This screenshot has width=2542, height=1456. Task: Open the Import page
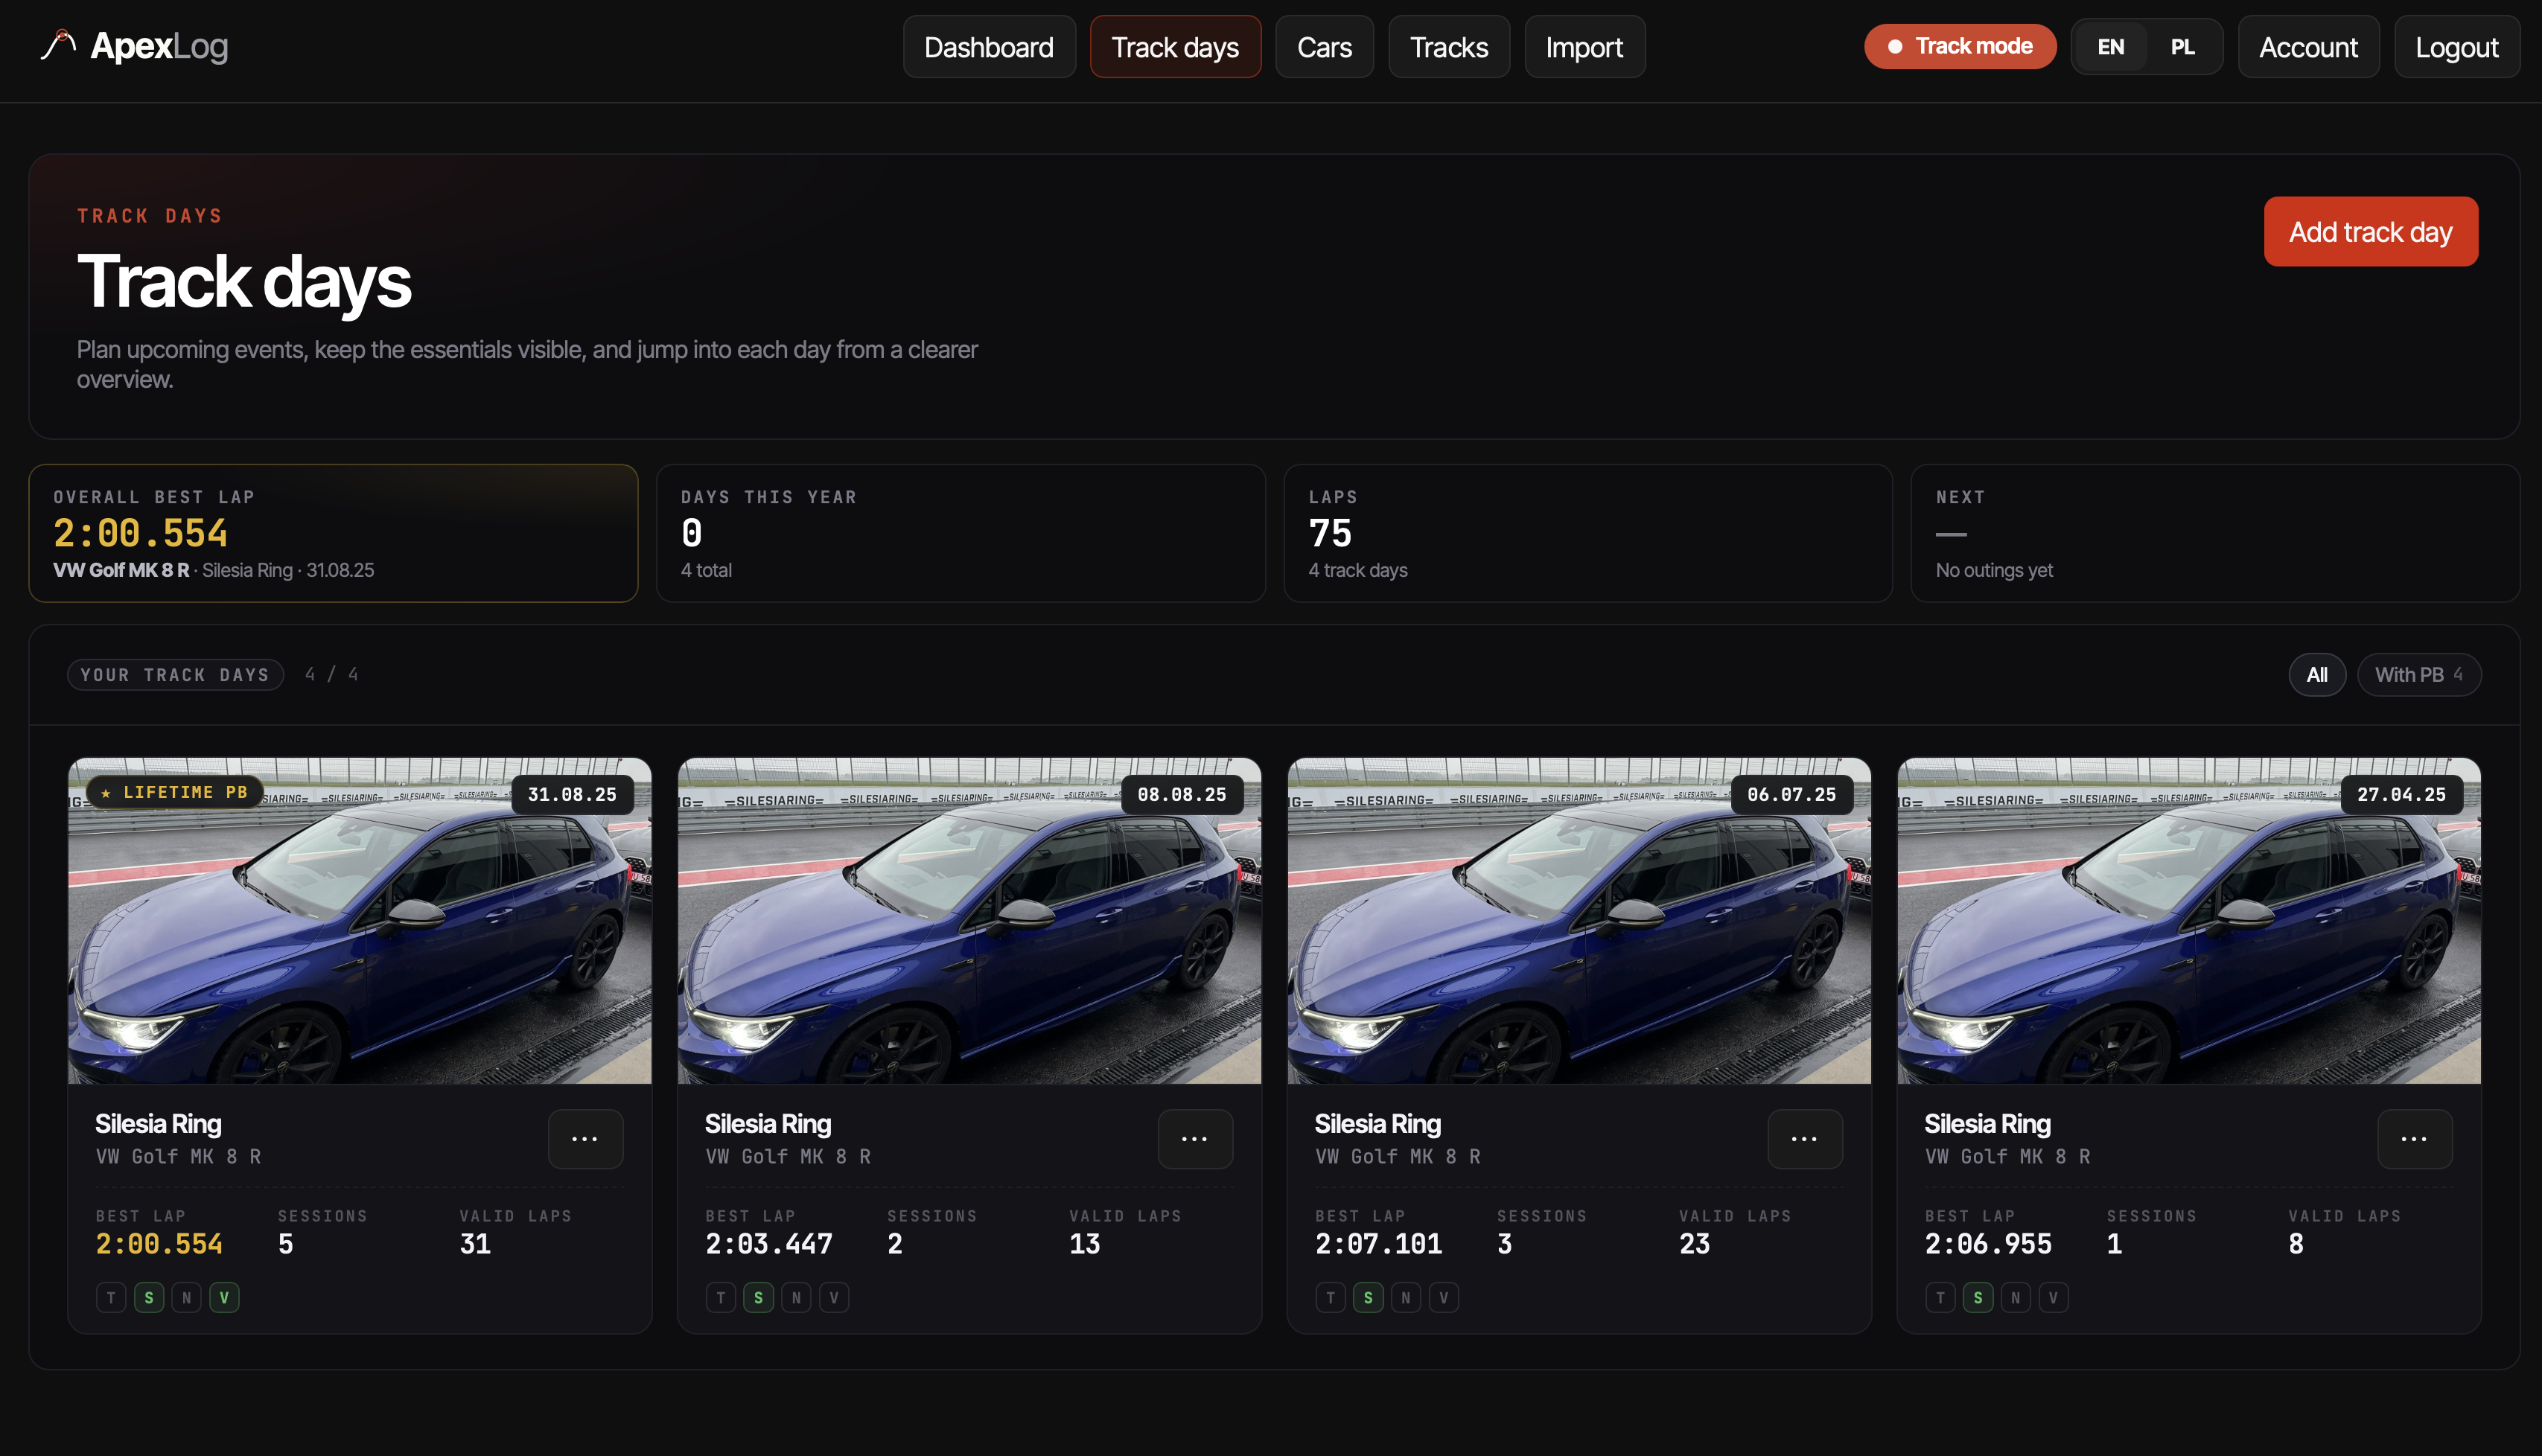tap(1584, 47)
